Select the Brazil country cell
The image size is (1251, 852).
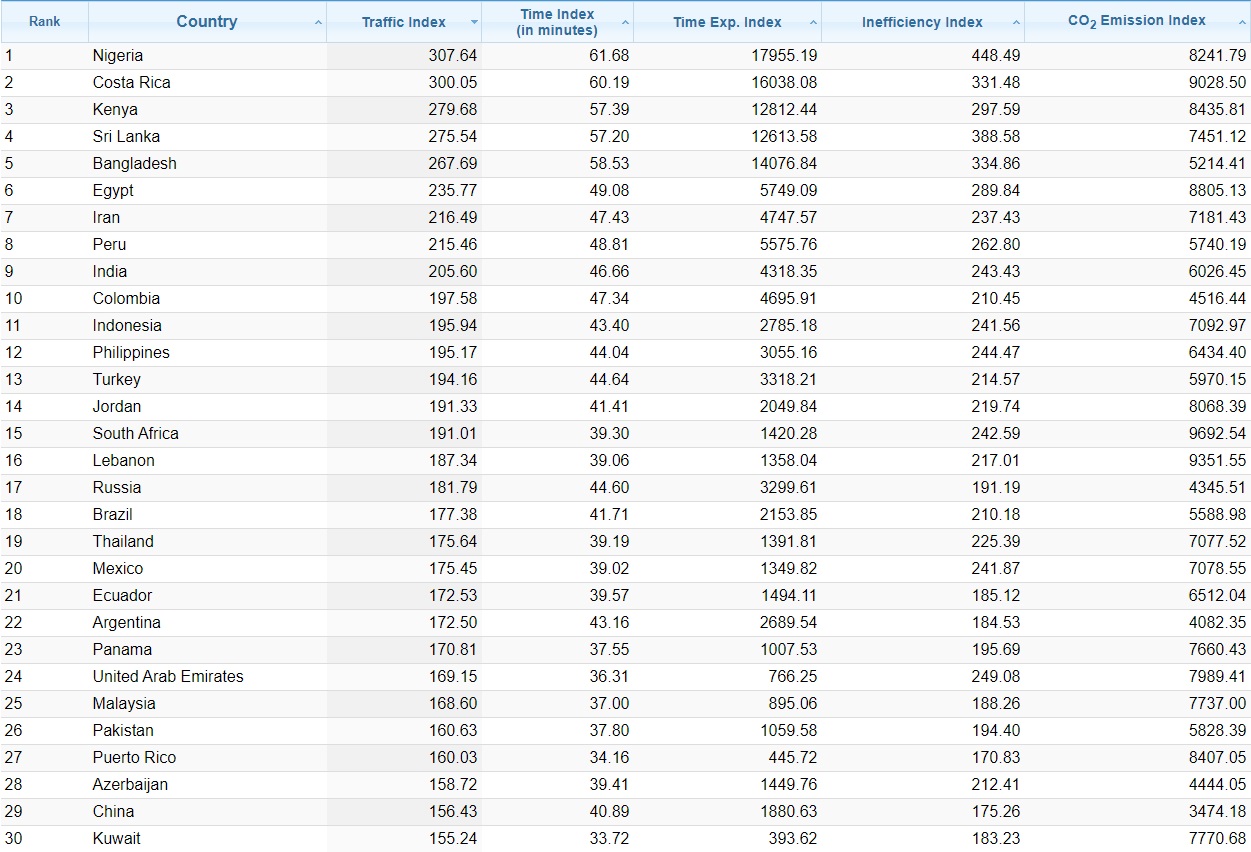pyautogui.click(x=207, y=515)
